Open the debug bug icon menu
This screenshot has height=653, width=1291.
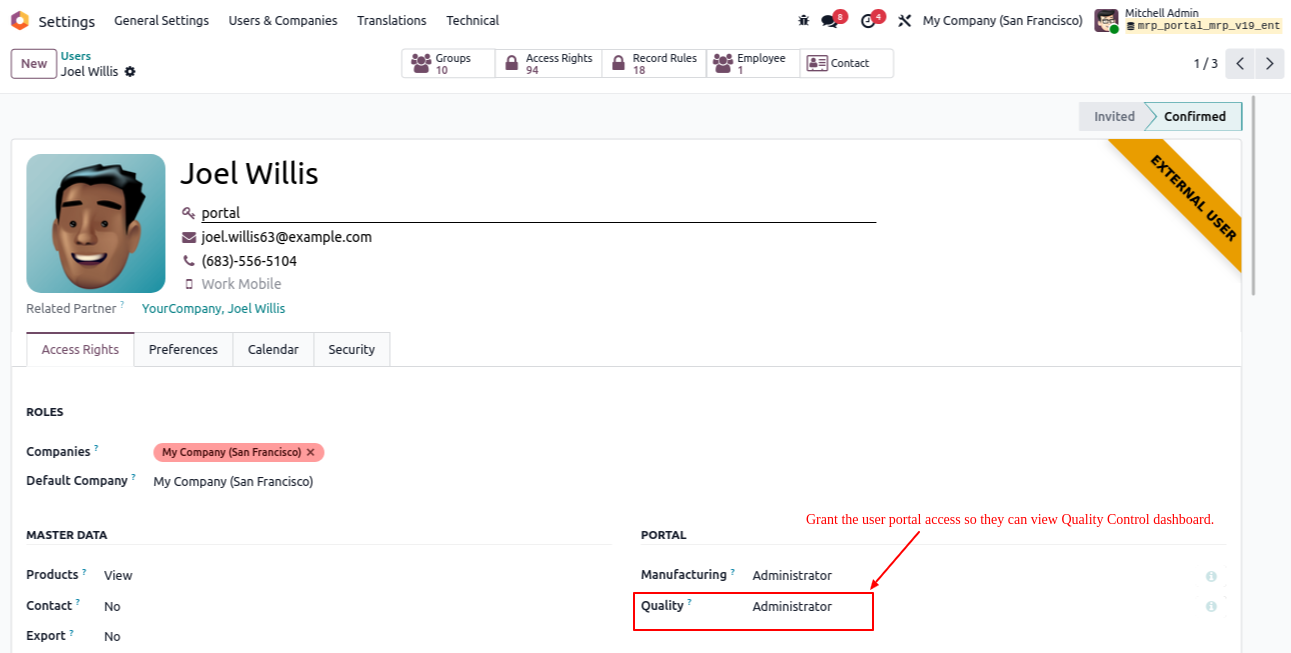(x=804, y=21)
